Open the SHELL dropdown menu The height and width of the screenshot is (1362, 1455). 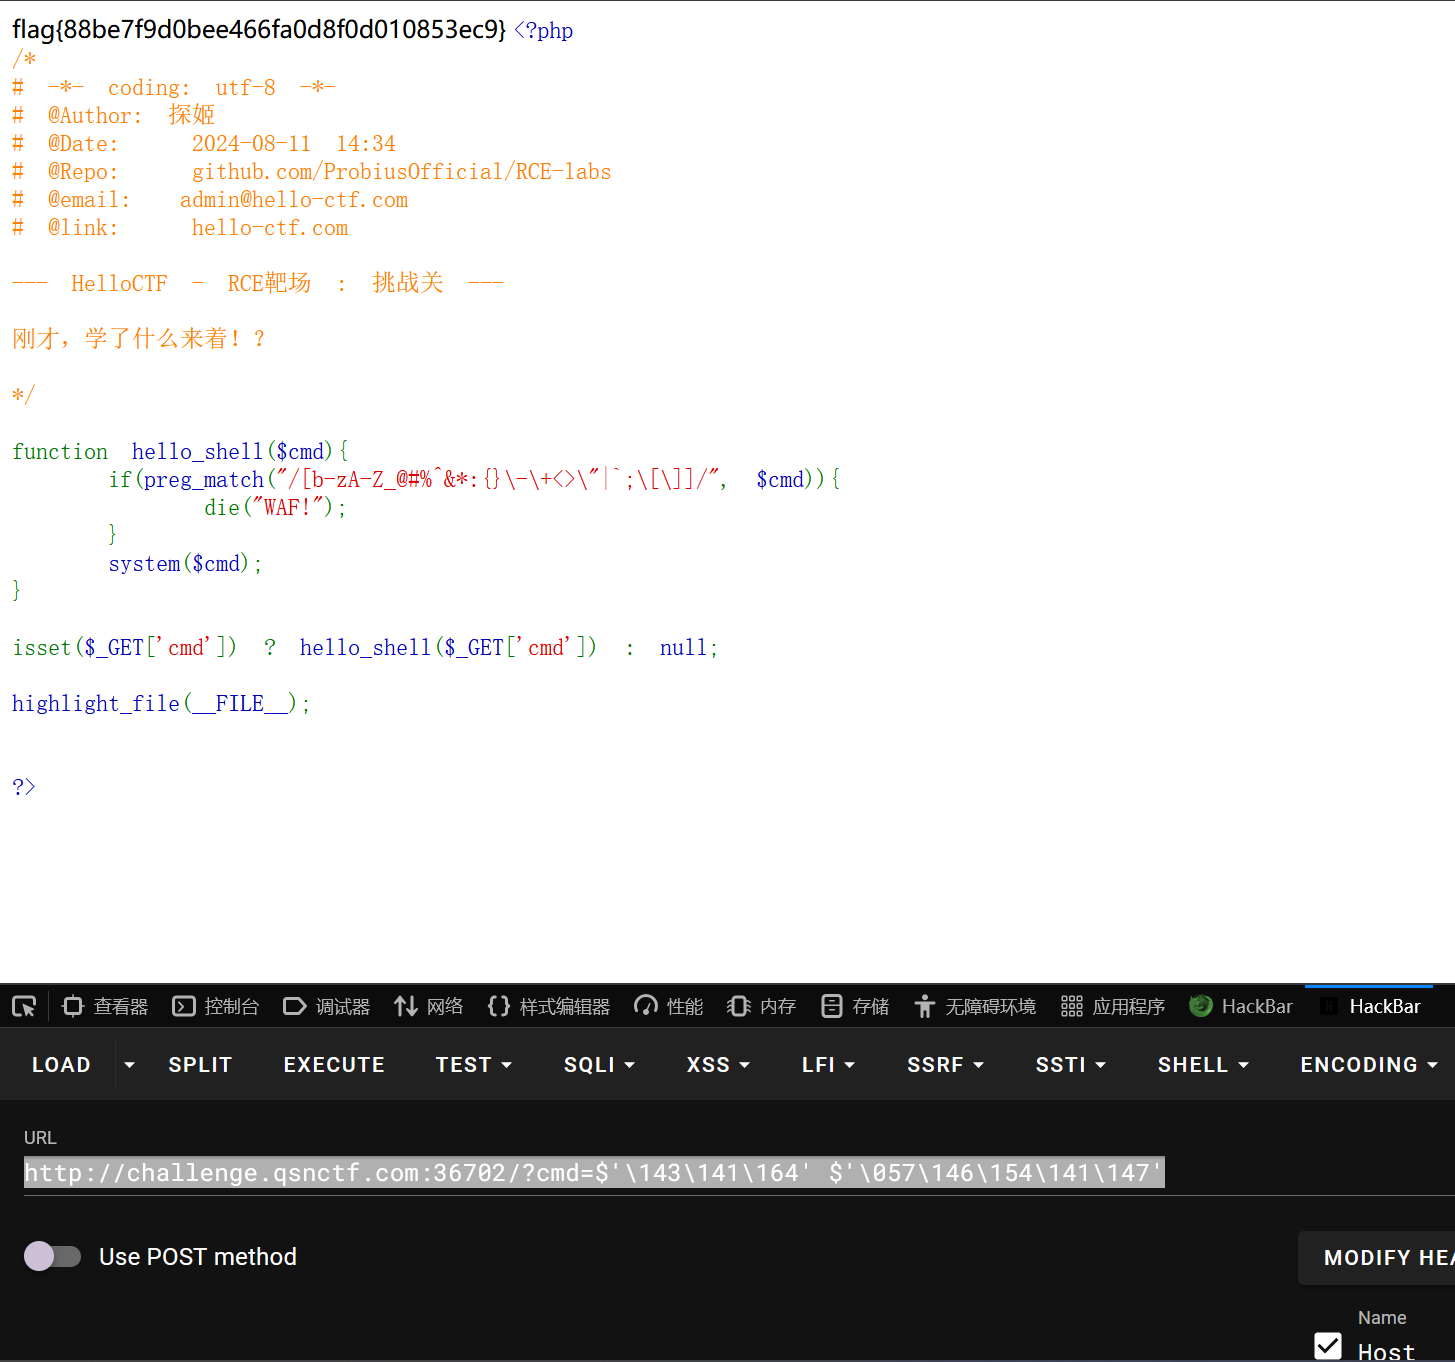[x=1203, y=1065]
